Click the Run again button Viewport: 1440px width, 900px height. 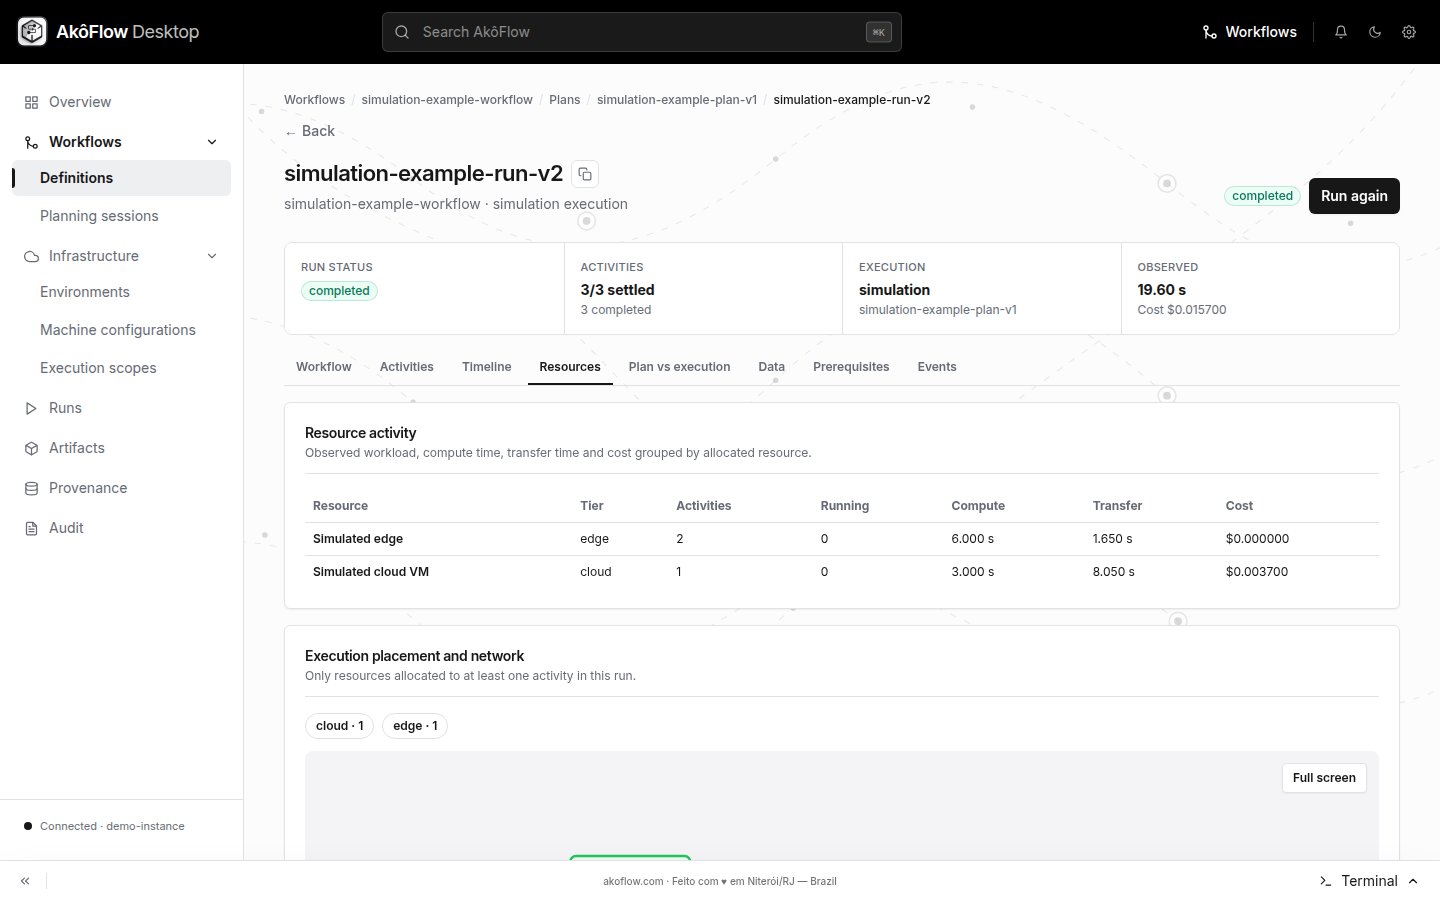pos(1354,196)
